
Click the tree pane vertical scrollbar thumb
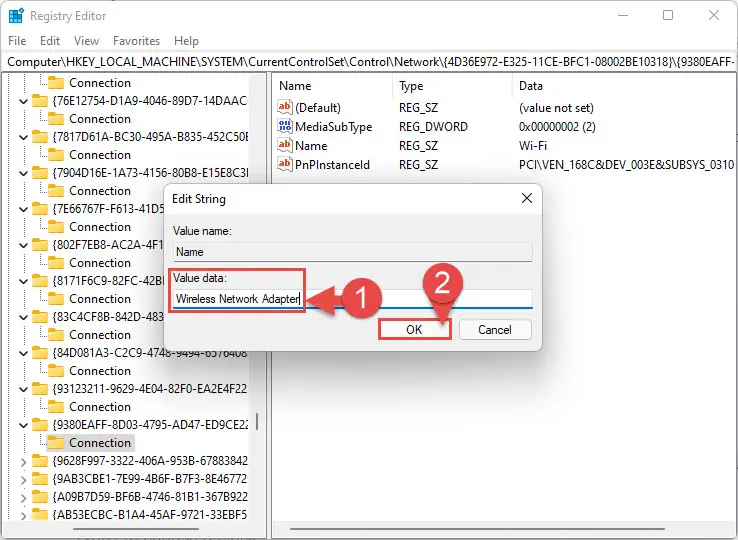pos(257,421)
